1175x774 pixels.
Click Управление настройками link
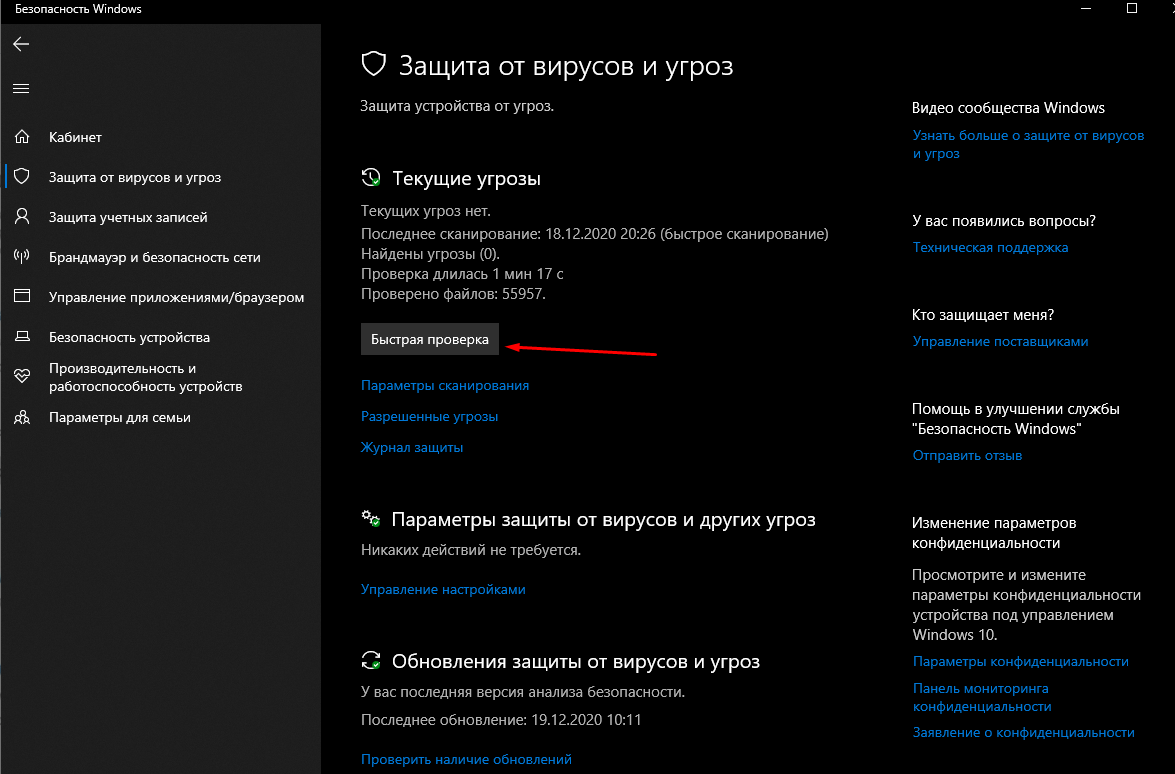[x=442, y=590]
